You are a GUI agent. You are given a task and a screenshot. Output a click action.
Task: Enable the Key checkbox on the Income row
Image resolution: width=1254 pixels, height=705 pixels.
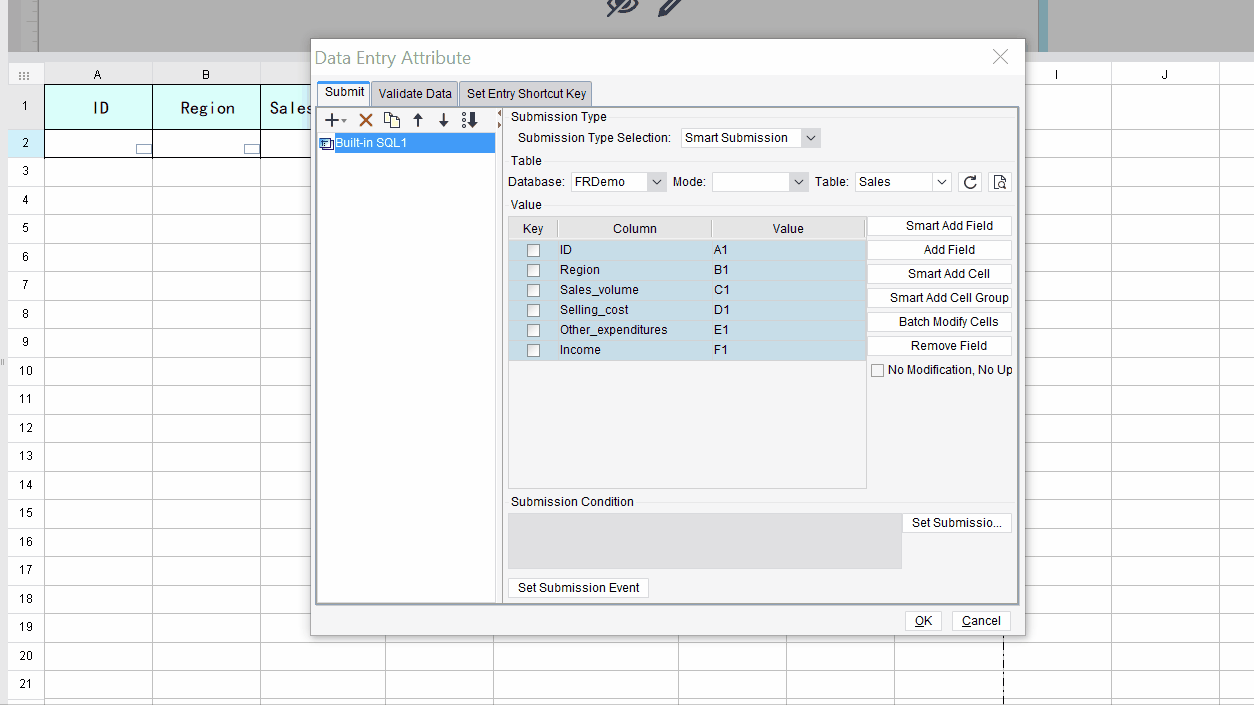coord(533,350)
